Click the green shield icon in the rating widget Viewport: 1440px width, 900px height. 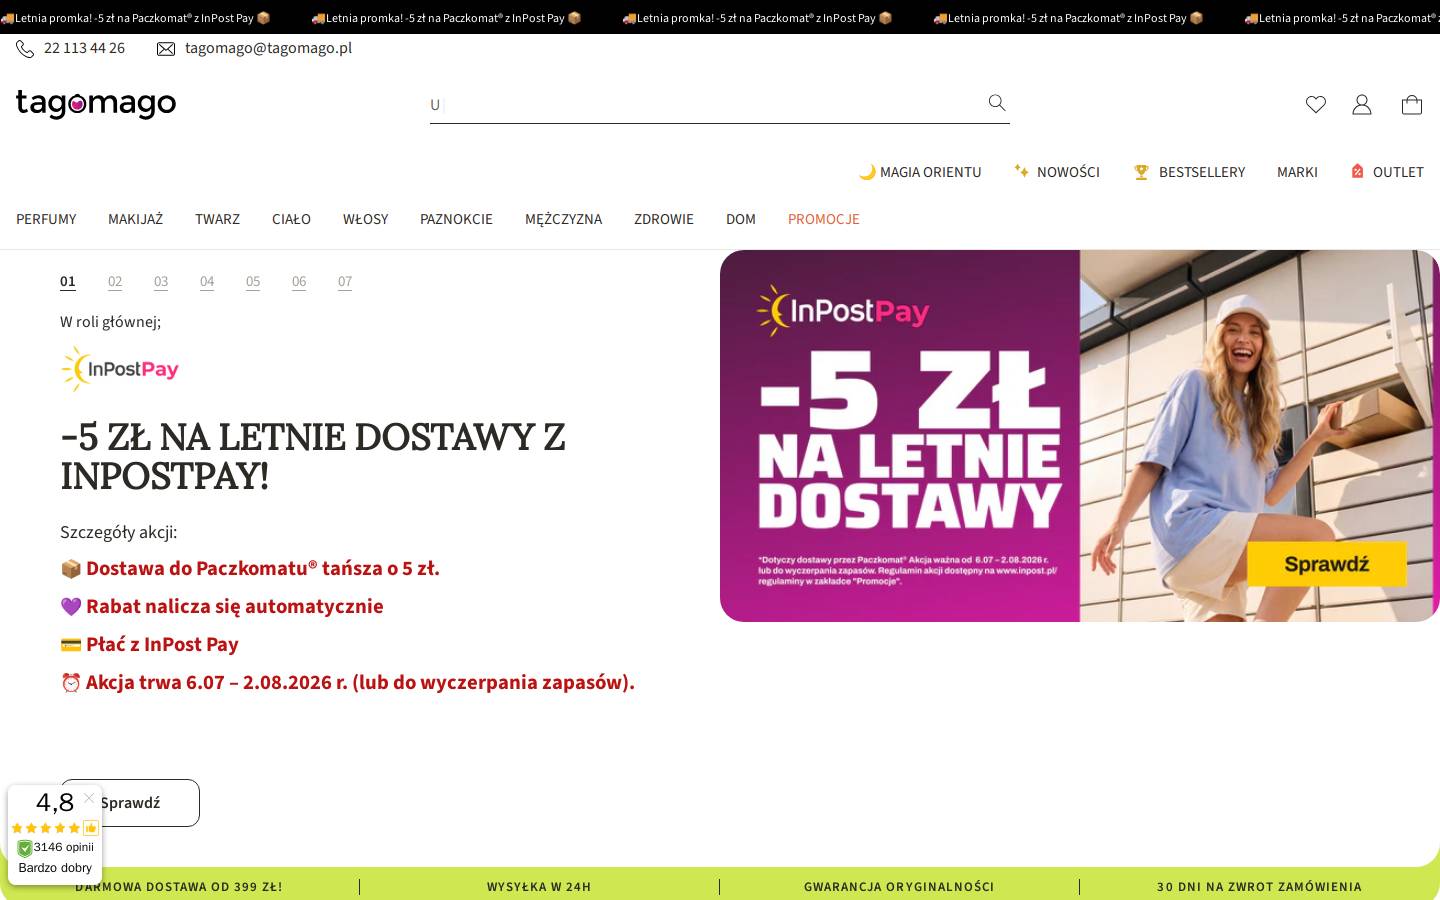click(25, 848)
